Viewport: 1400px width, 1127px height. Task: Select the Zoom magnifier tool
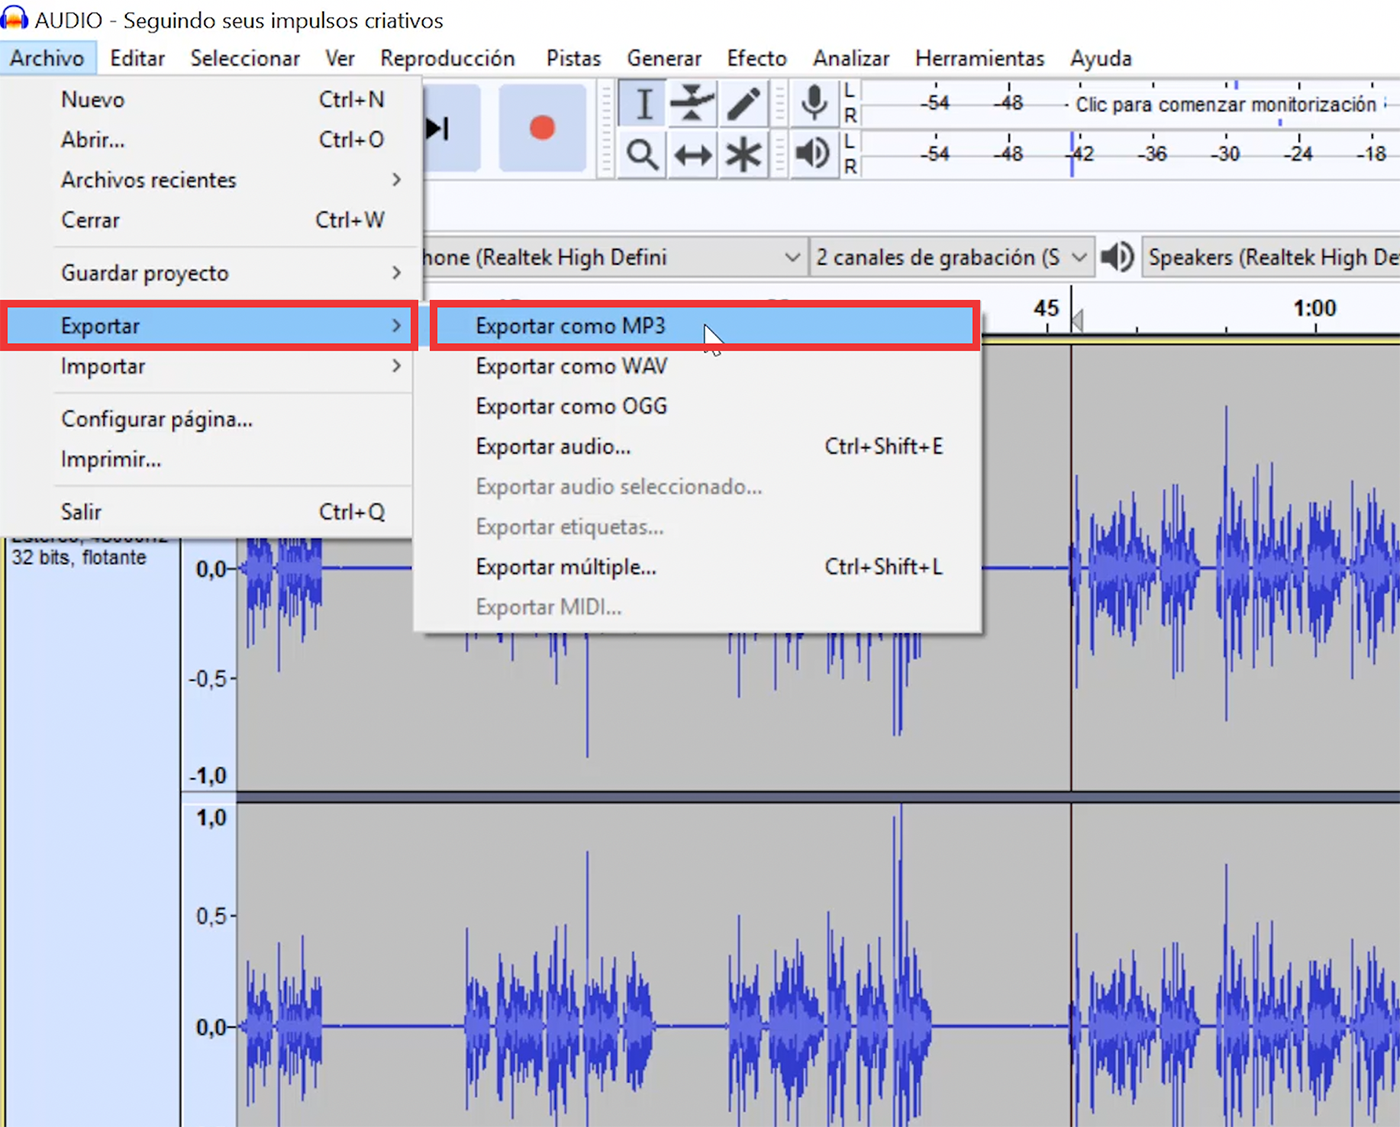(x=643, y=154)
